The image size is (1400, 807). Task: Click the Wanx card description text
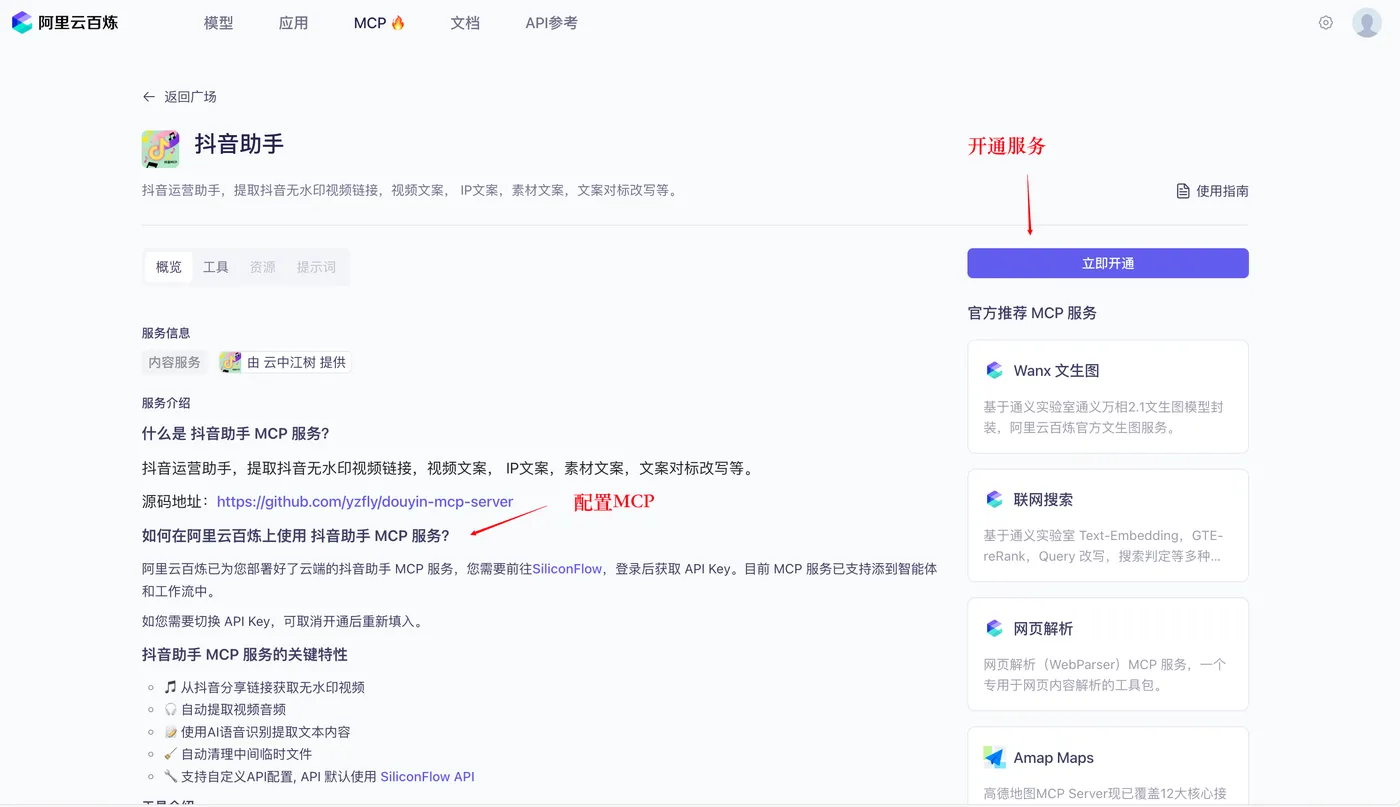[x=1103, y=418]
